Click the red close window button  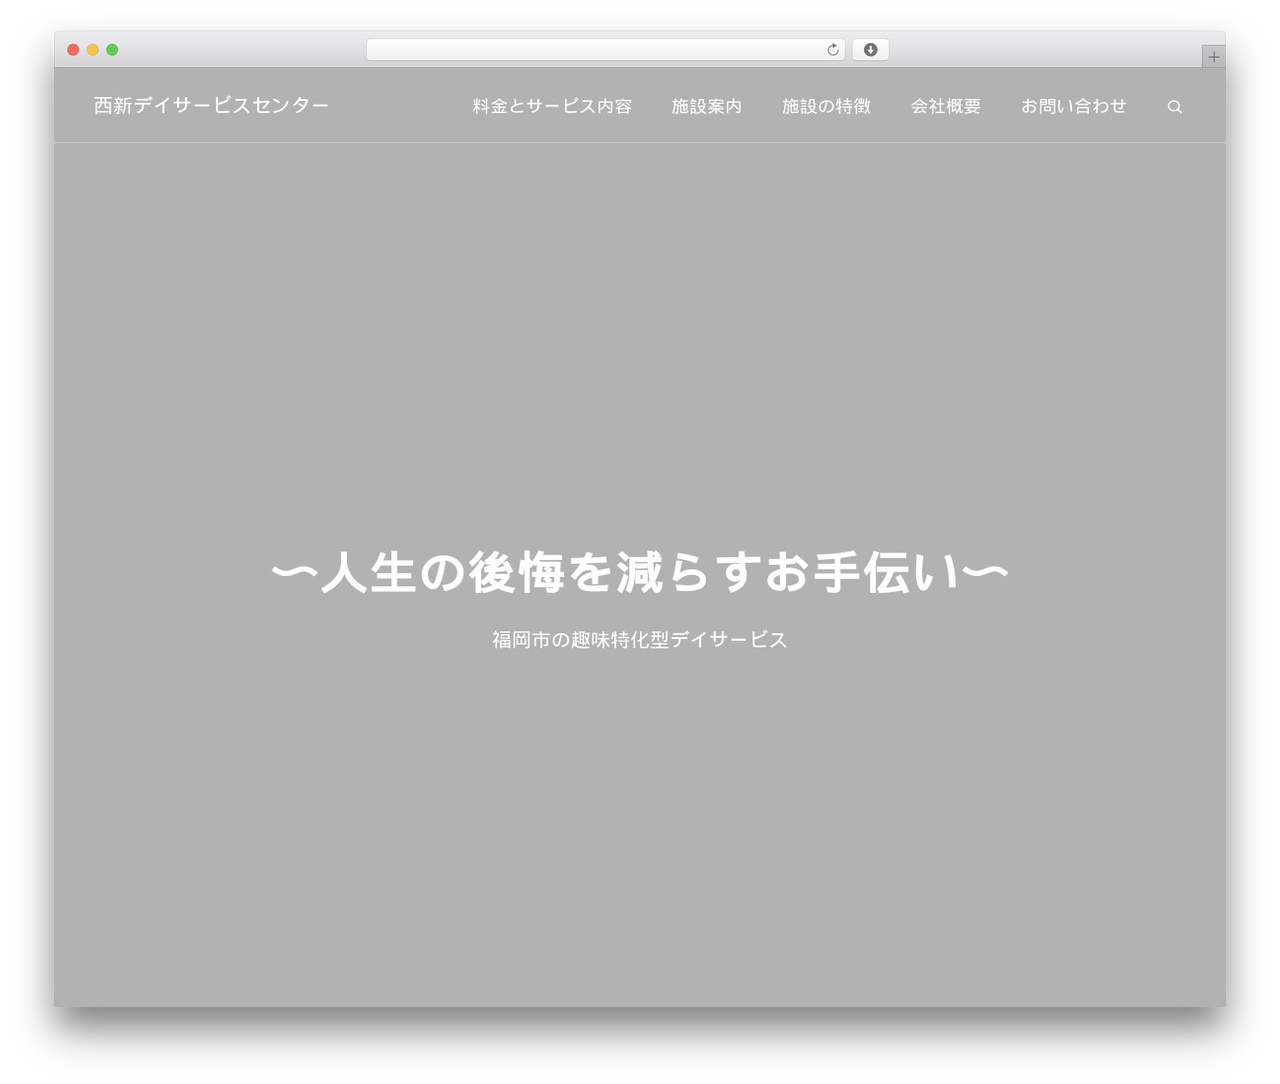tap(73, 50)
